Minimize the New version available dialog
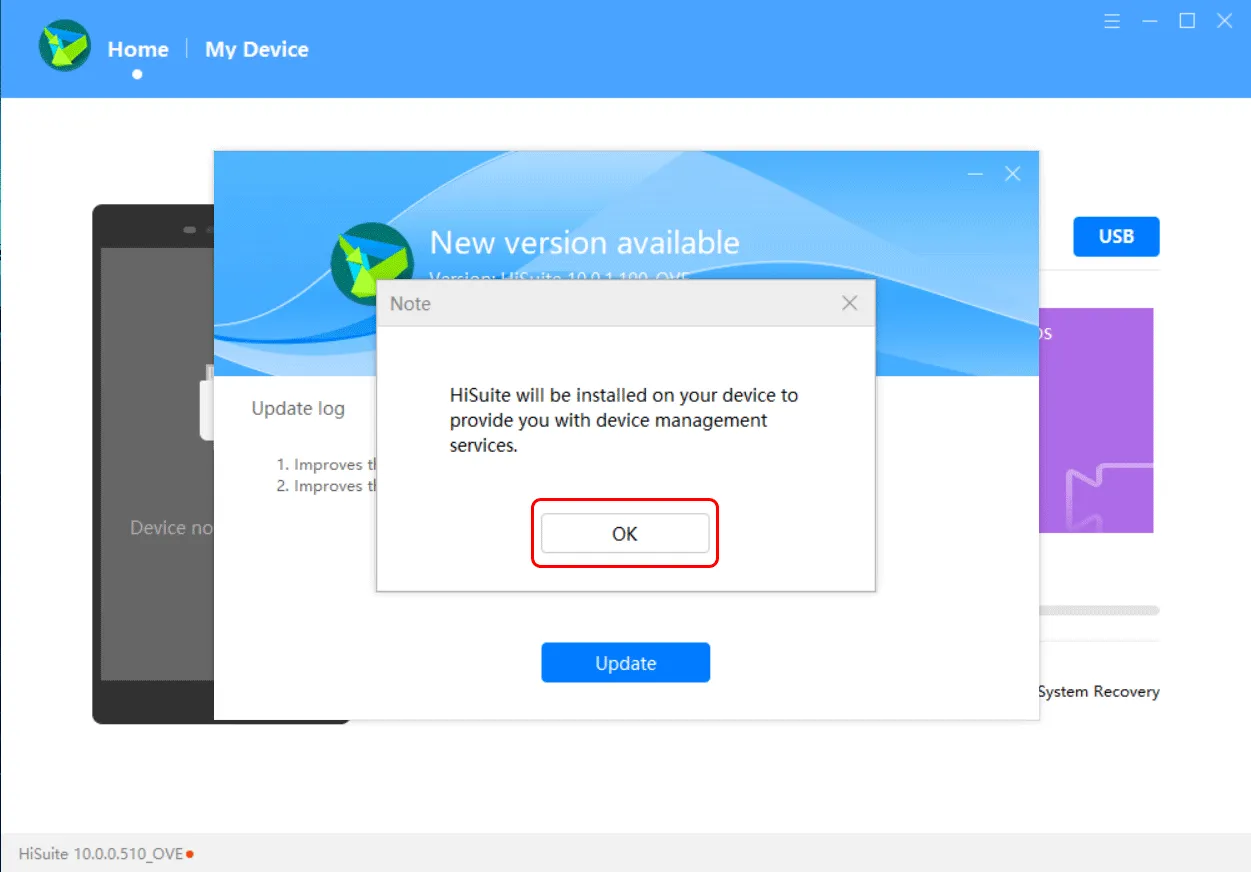 pos(975,174)
